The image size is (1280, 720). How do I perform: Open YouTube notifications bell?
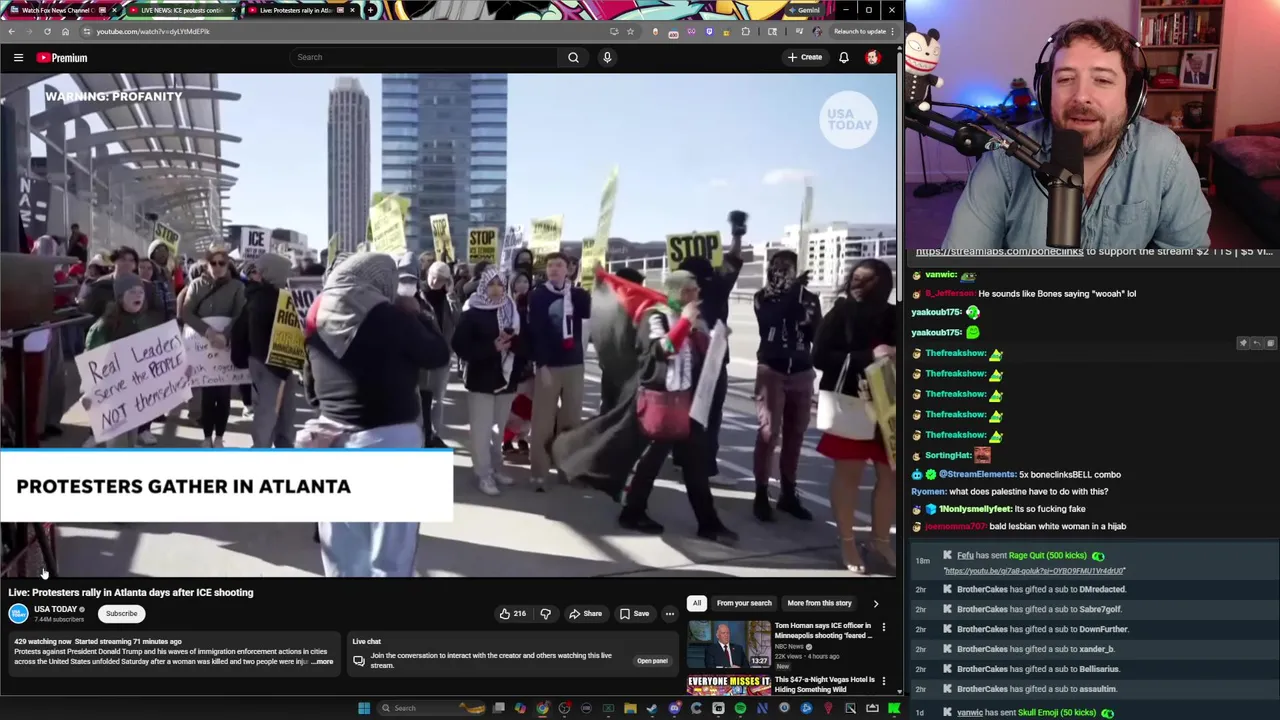coord(844,58)
